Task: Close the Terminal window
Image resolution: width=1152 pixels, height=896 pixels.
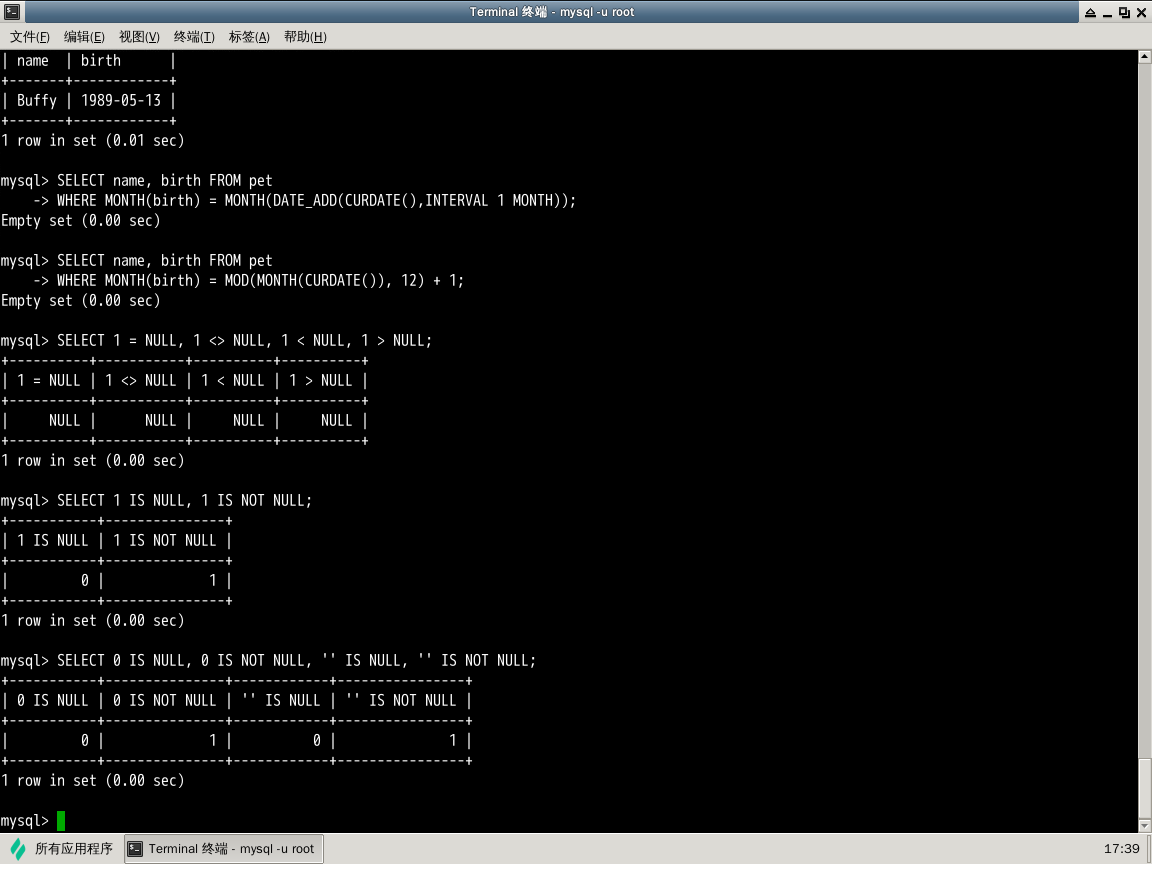Action: click(x=1141, y=12)
